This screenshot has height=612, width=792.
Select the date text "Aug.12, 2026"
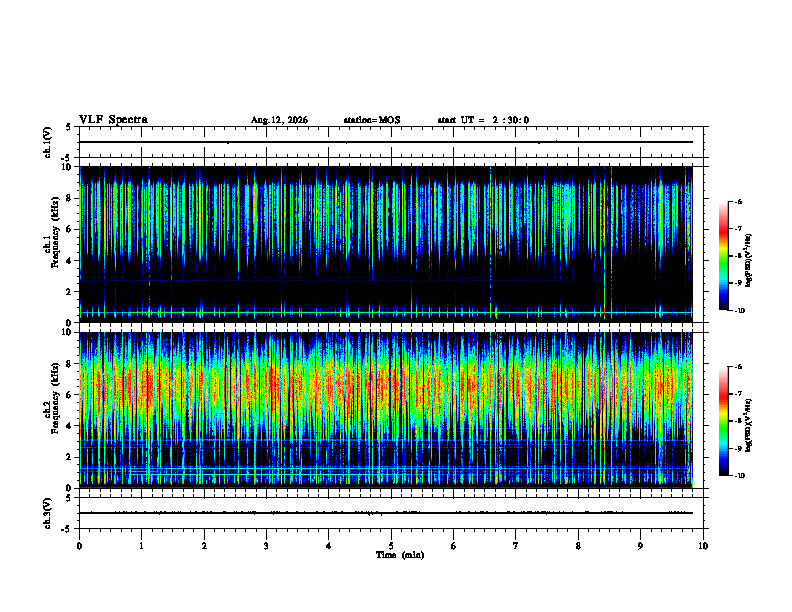(279, 120)
